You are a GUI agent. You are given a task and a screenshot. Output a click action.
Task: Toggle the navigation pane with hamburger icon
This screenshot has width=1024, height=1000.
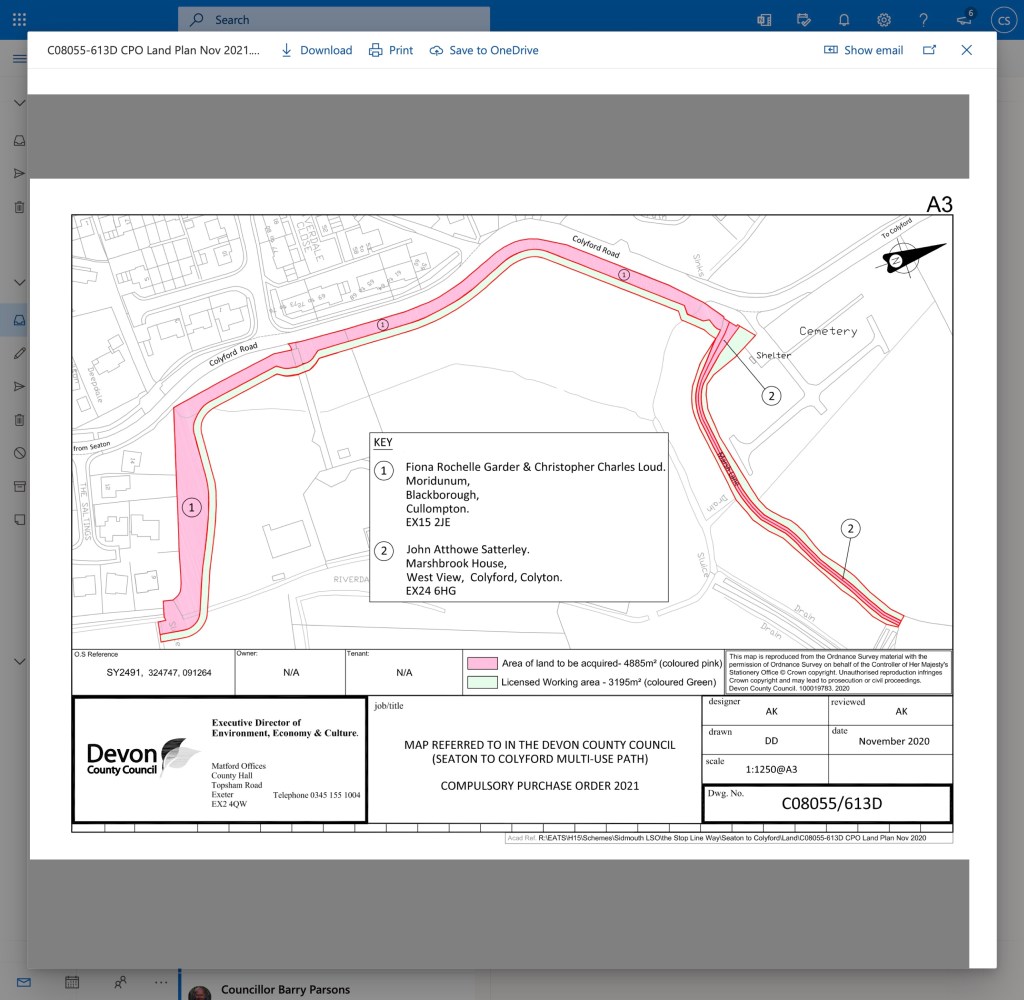(x=19, y=59)
